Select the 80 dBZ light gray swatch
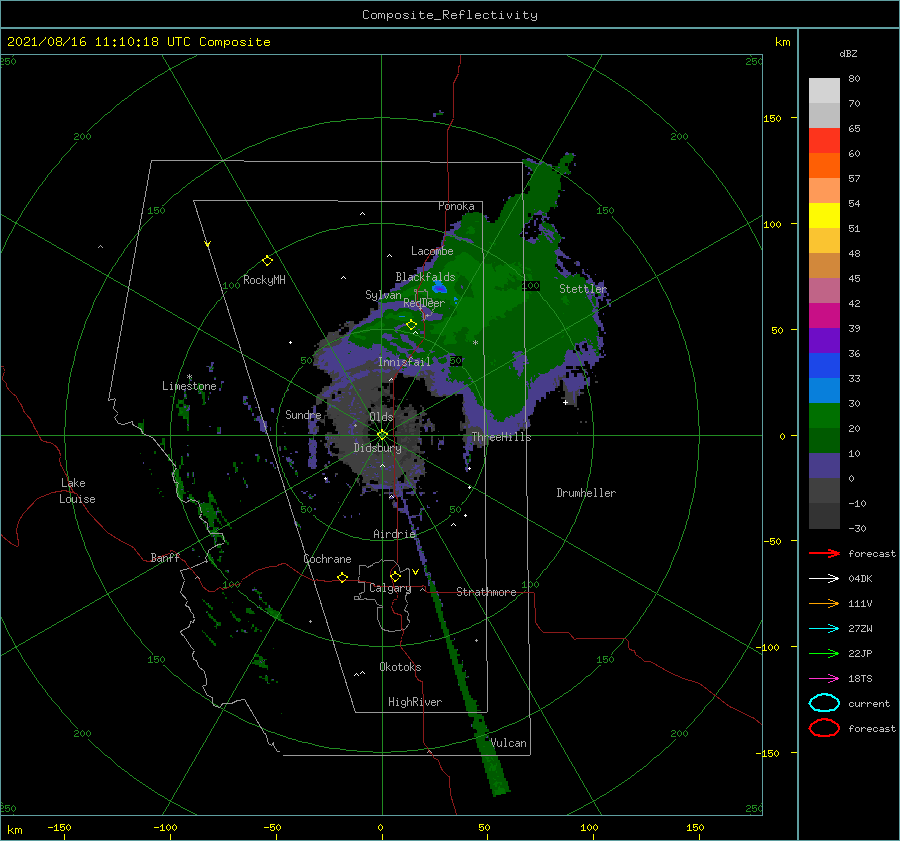Screen dimensions: 900x841 pyautogui.click(x=824, y=90)
